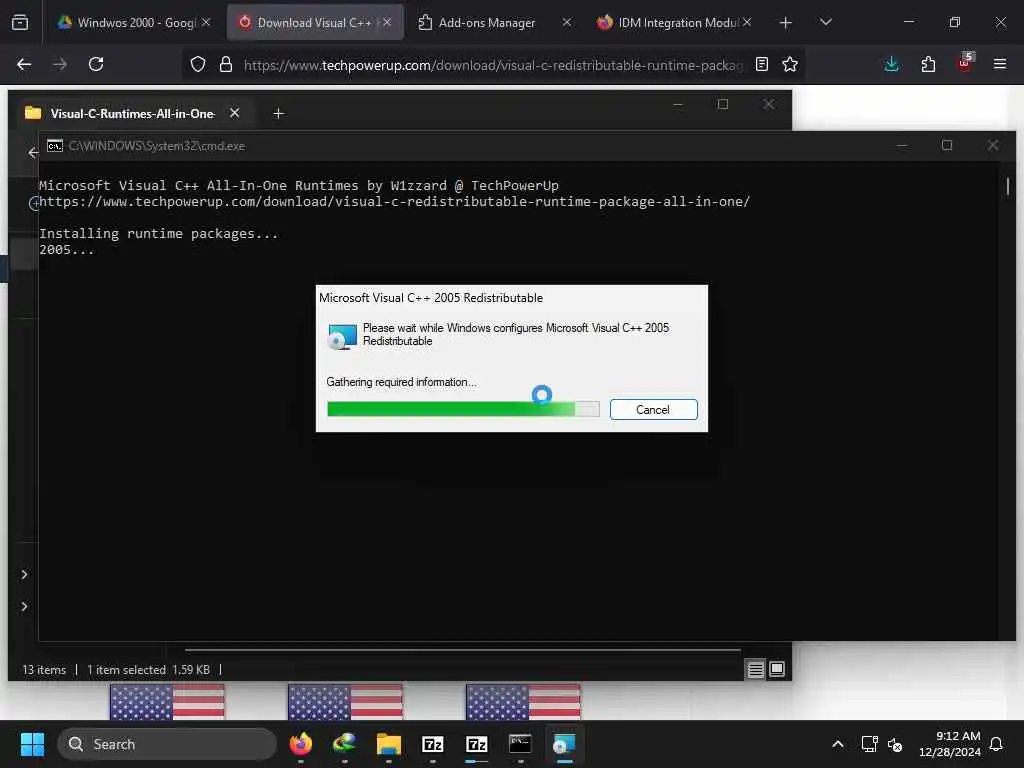Open the Firefox application menu
Viewport: 1024px width, 768px height.
click(1000, 64)
